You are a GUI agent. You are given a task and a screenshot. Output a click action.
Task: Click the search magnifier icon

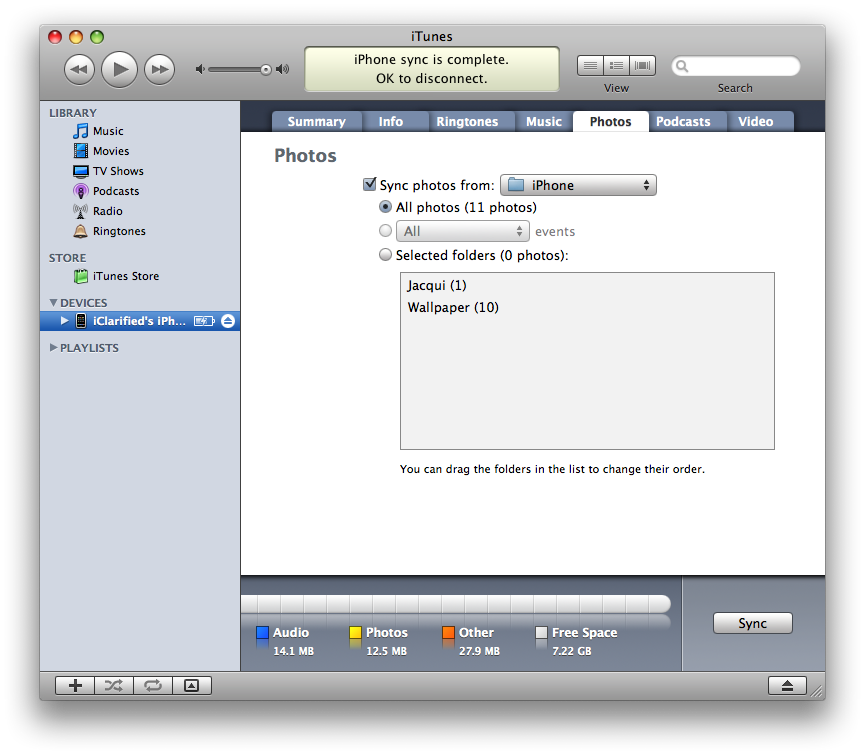[x=682, y=66]
